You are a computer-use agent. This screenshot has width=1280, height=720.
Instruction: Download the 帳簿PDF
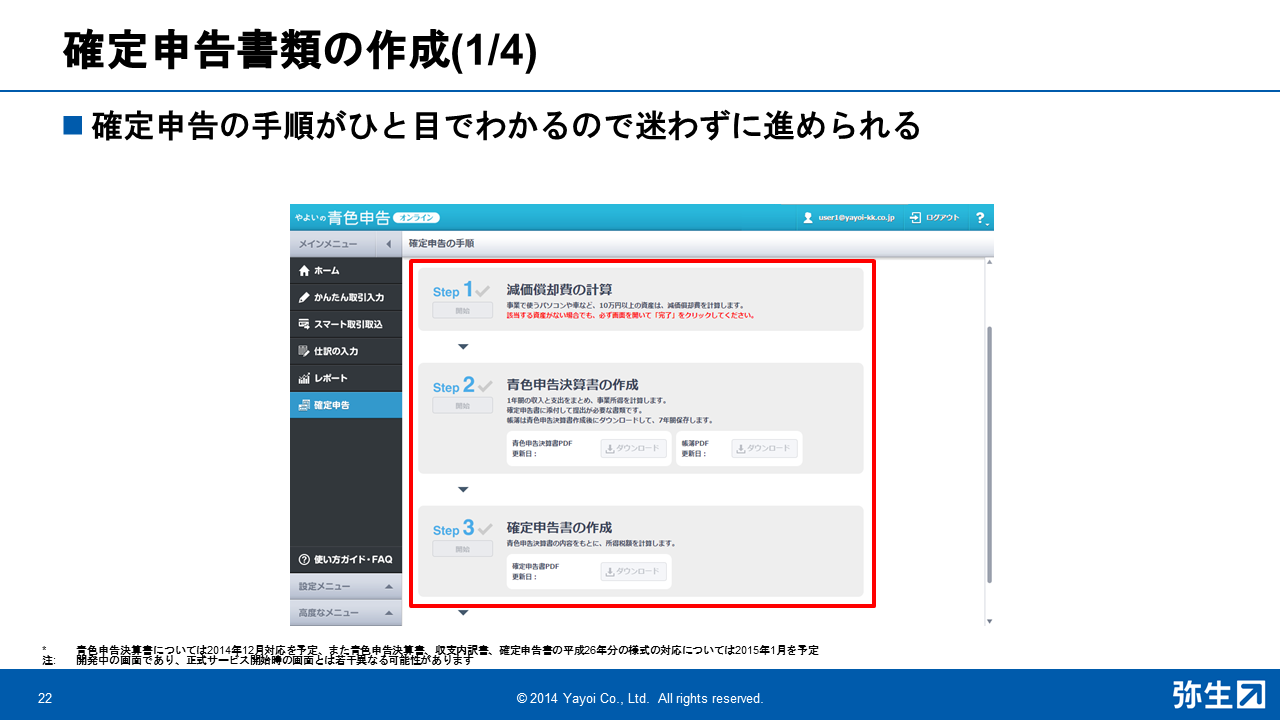[x=764, y=448]
